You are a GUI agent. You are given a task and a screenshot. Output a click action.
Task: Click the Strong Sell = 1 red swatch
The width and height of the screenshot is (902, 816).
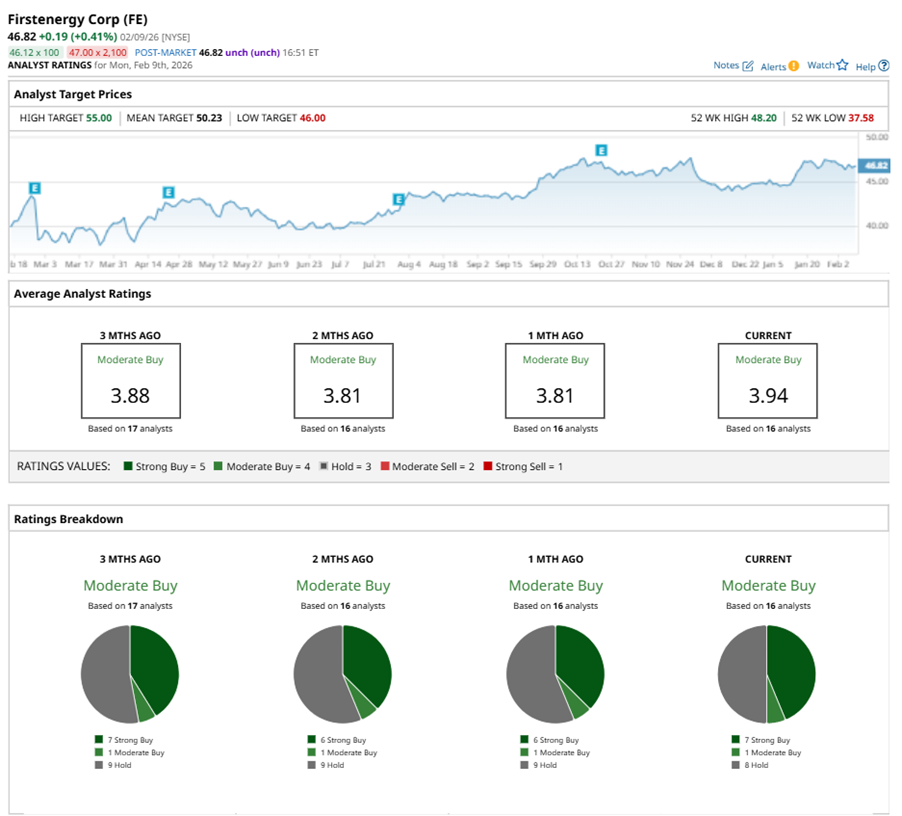pyautogui.click(x=488, y=466)
